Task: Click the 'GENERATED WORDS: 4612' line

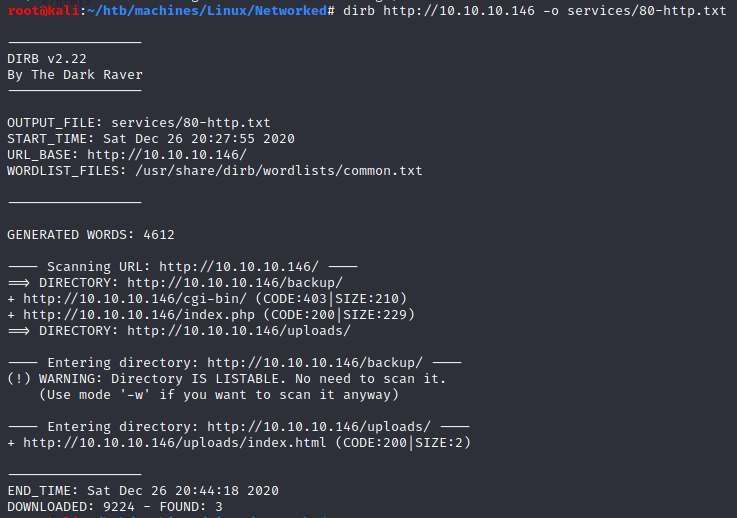Action: coord(90,235)
